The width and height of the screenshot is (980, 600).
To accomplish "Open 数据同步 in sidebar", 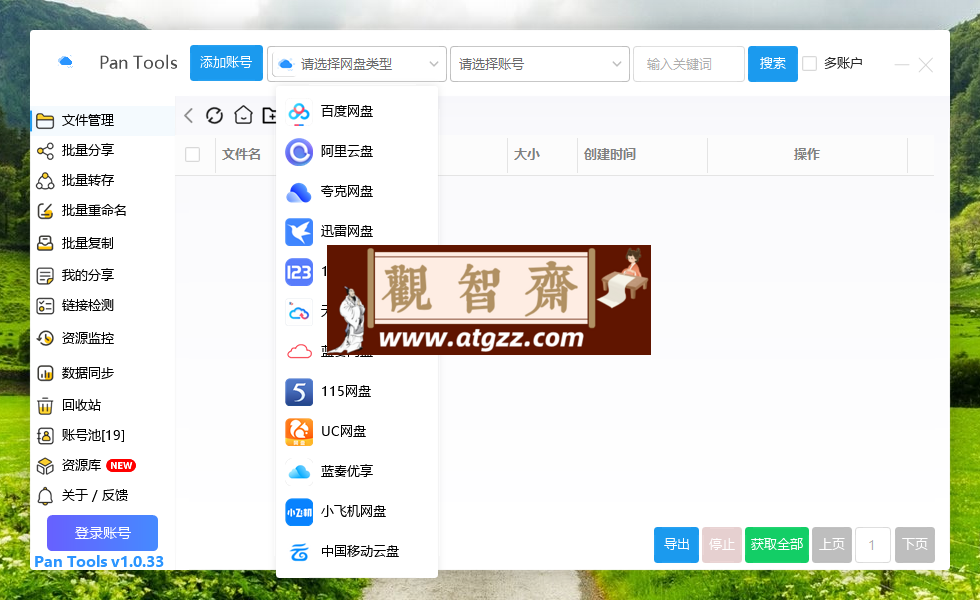I will (102, 373).
